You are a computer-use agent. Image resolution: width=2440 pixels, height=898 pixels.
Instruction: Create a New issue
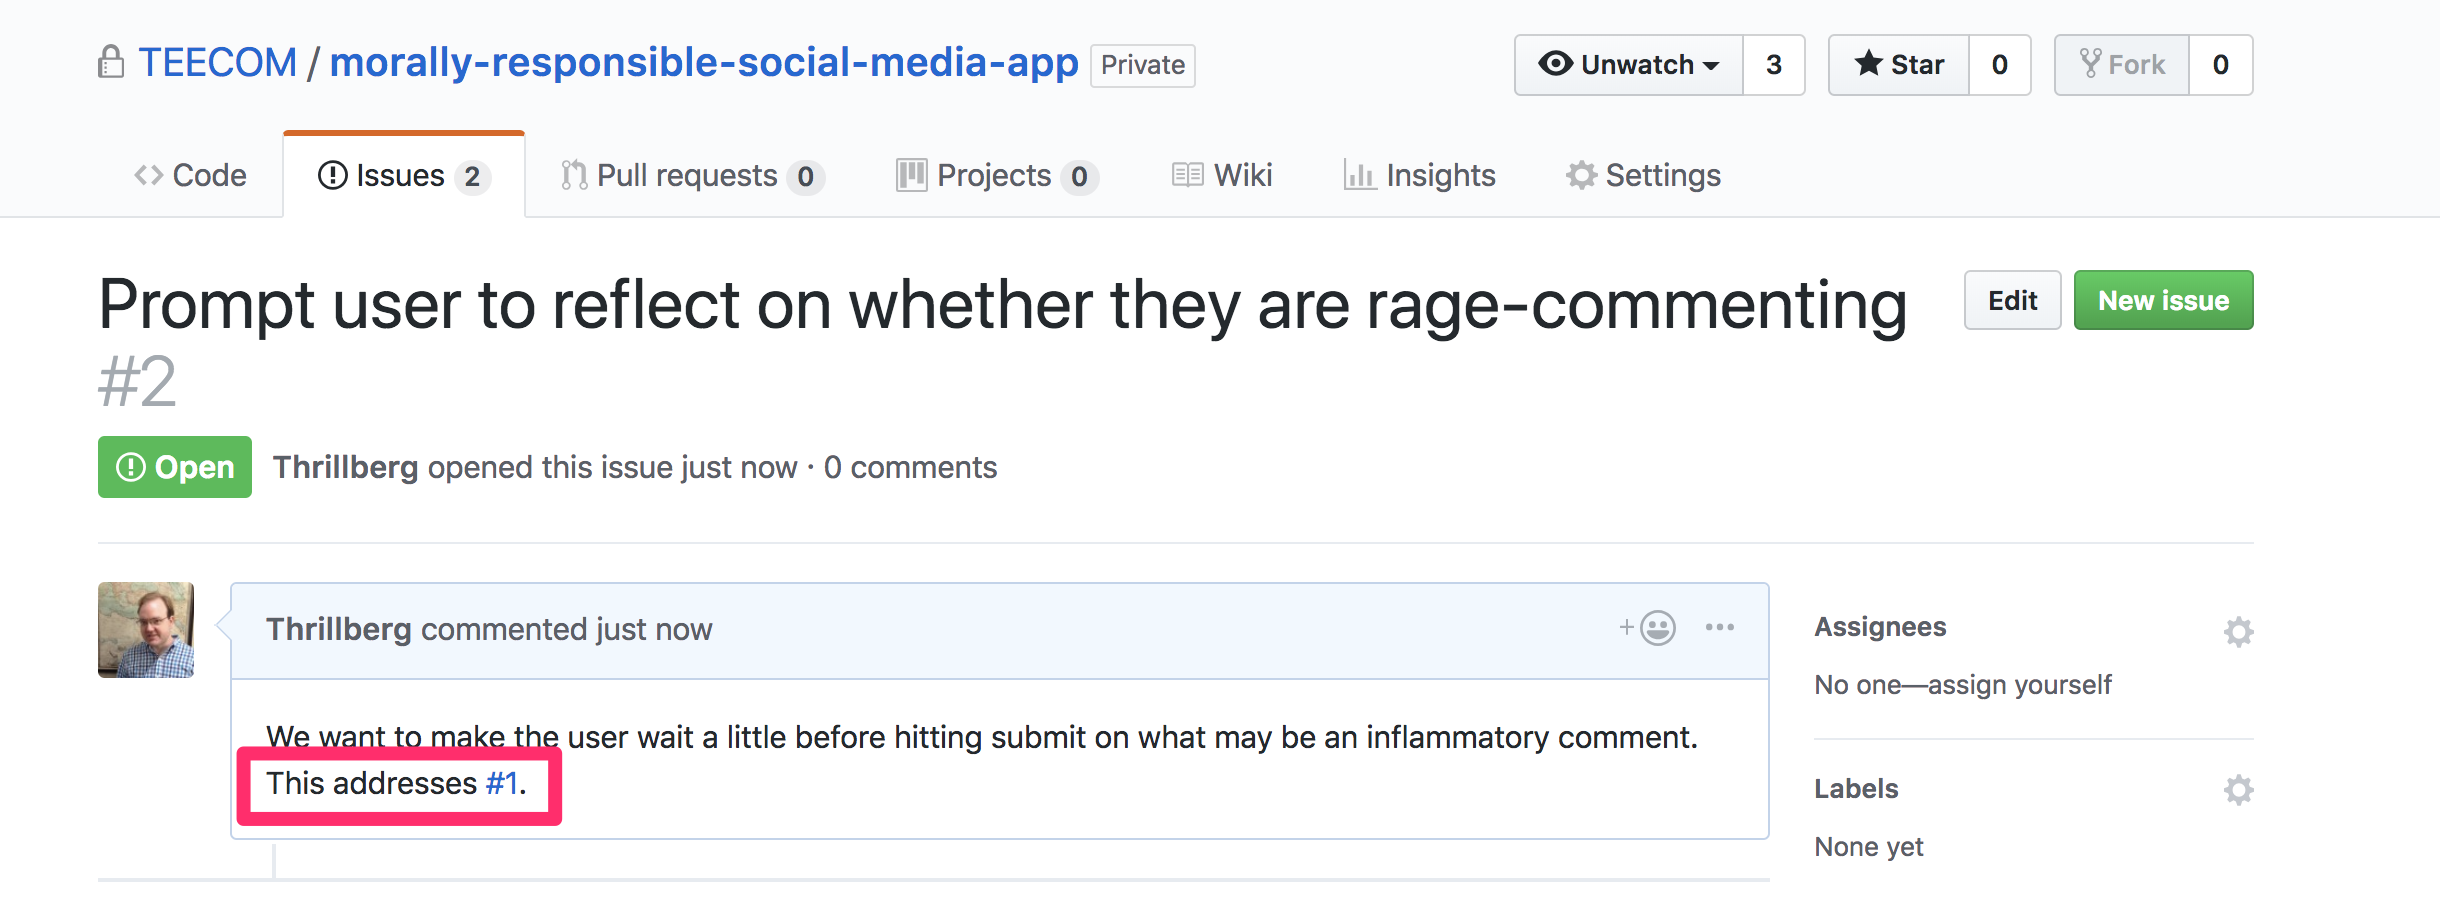2163,300
